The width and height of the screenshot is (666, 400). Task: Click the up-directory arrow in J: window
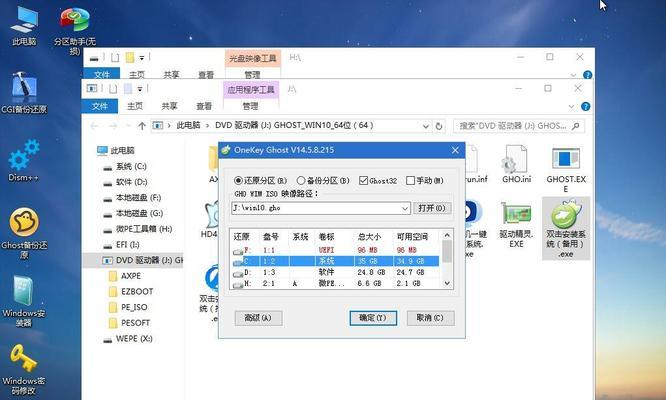(141, 126)
